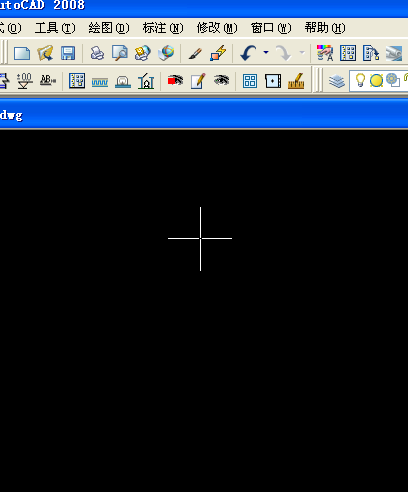The height and width of the screenshot is (492, 408).
Task: Open the 窗口(W) menu
Action: click(x=271, y=28)
